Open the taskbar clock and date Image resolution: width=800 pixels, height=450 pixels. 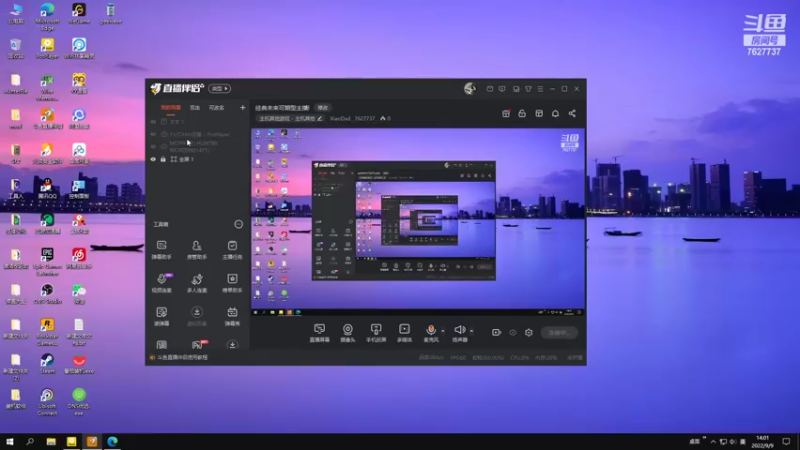click(x=762, y=441)
